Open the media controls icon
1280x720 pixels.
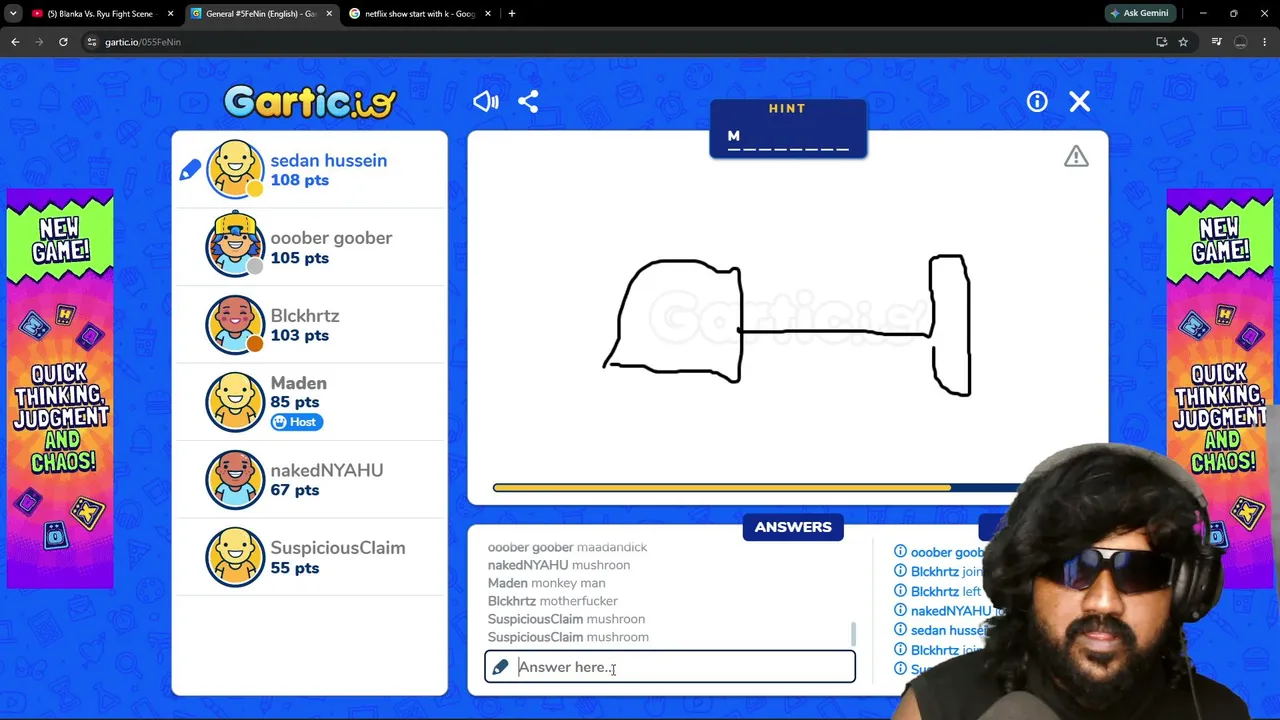1216,42
